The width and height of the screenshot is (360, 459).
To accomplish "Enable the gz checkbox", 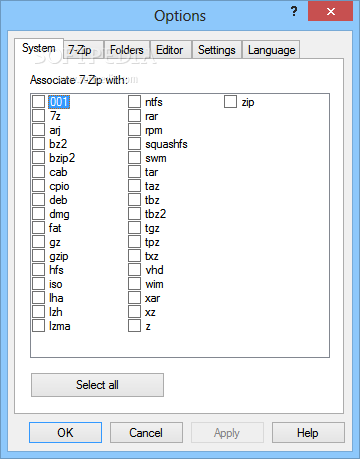I will tap(38, 242).
